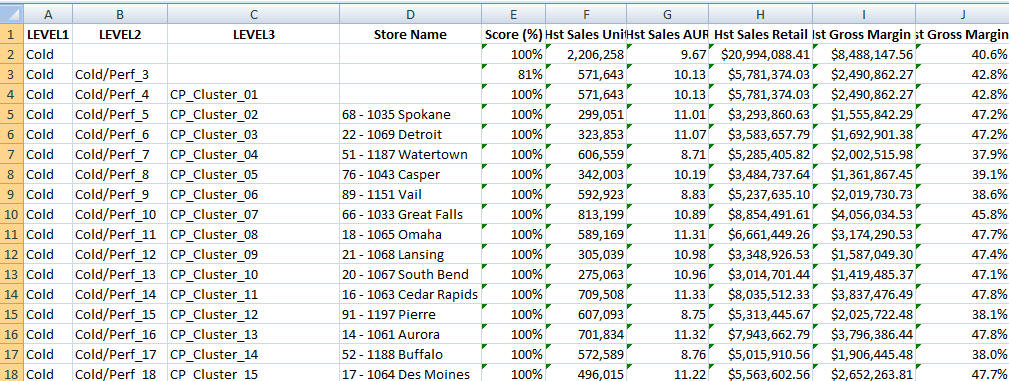1009x381 pixels.
Task: Click the $20,994,088.41 sales retail cell
Action: 761,55
